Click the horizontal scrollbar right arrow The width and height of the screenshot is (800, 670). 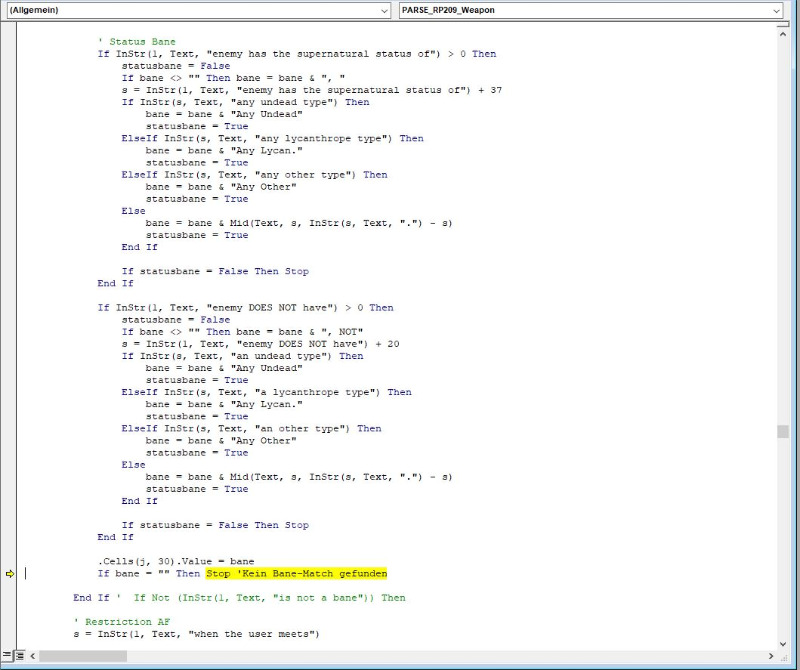(770, 656)
